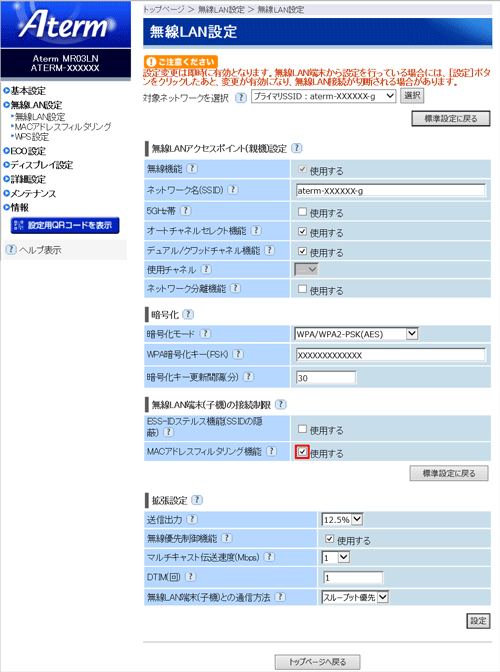Click into DTIM(回) input field

point(353,578)
